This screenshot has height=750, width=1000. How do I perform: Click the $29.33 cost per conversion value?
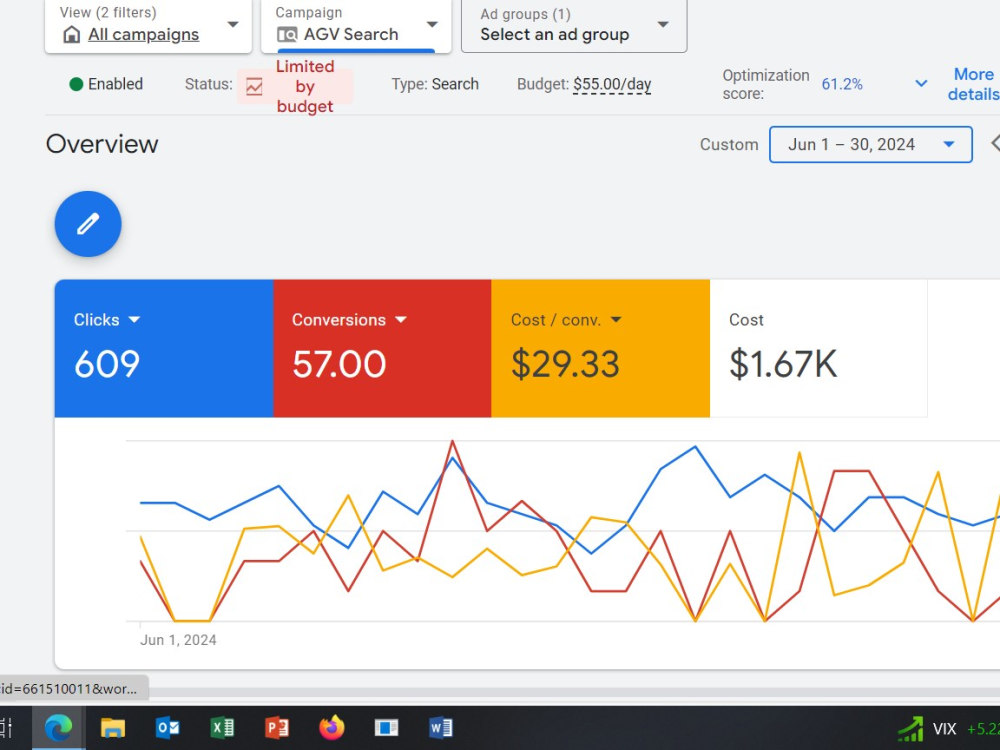565,364
